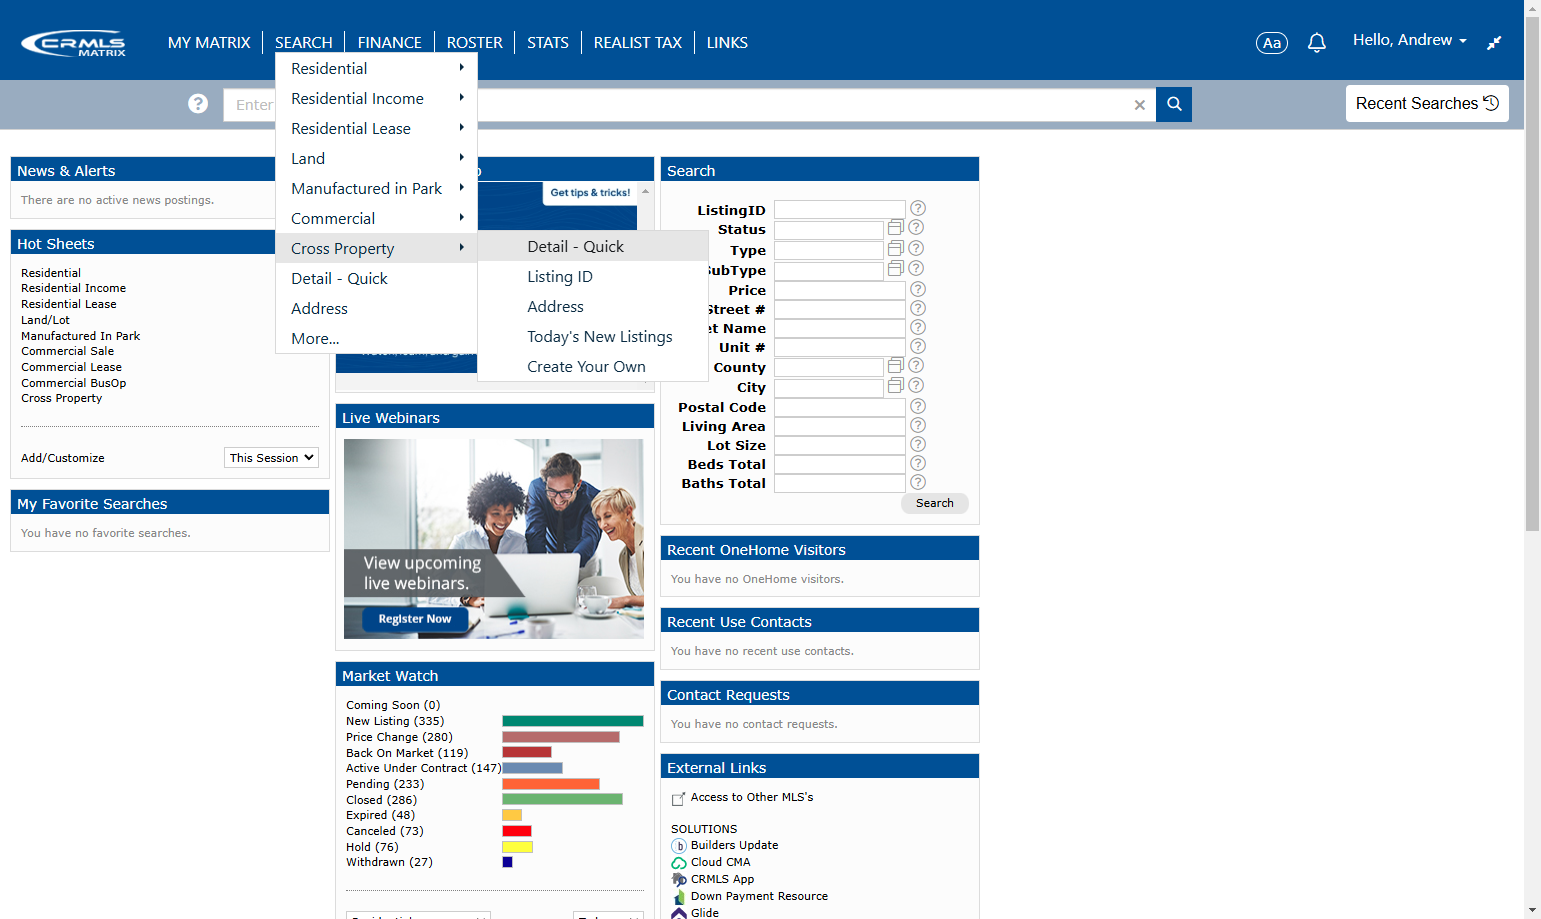Open the This Session dropdown
The image size is (1541, 919).
click(271, 458)
